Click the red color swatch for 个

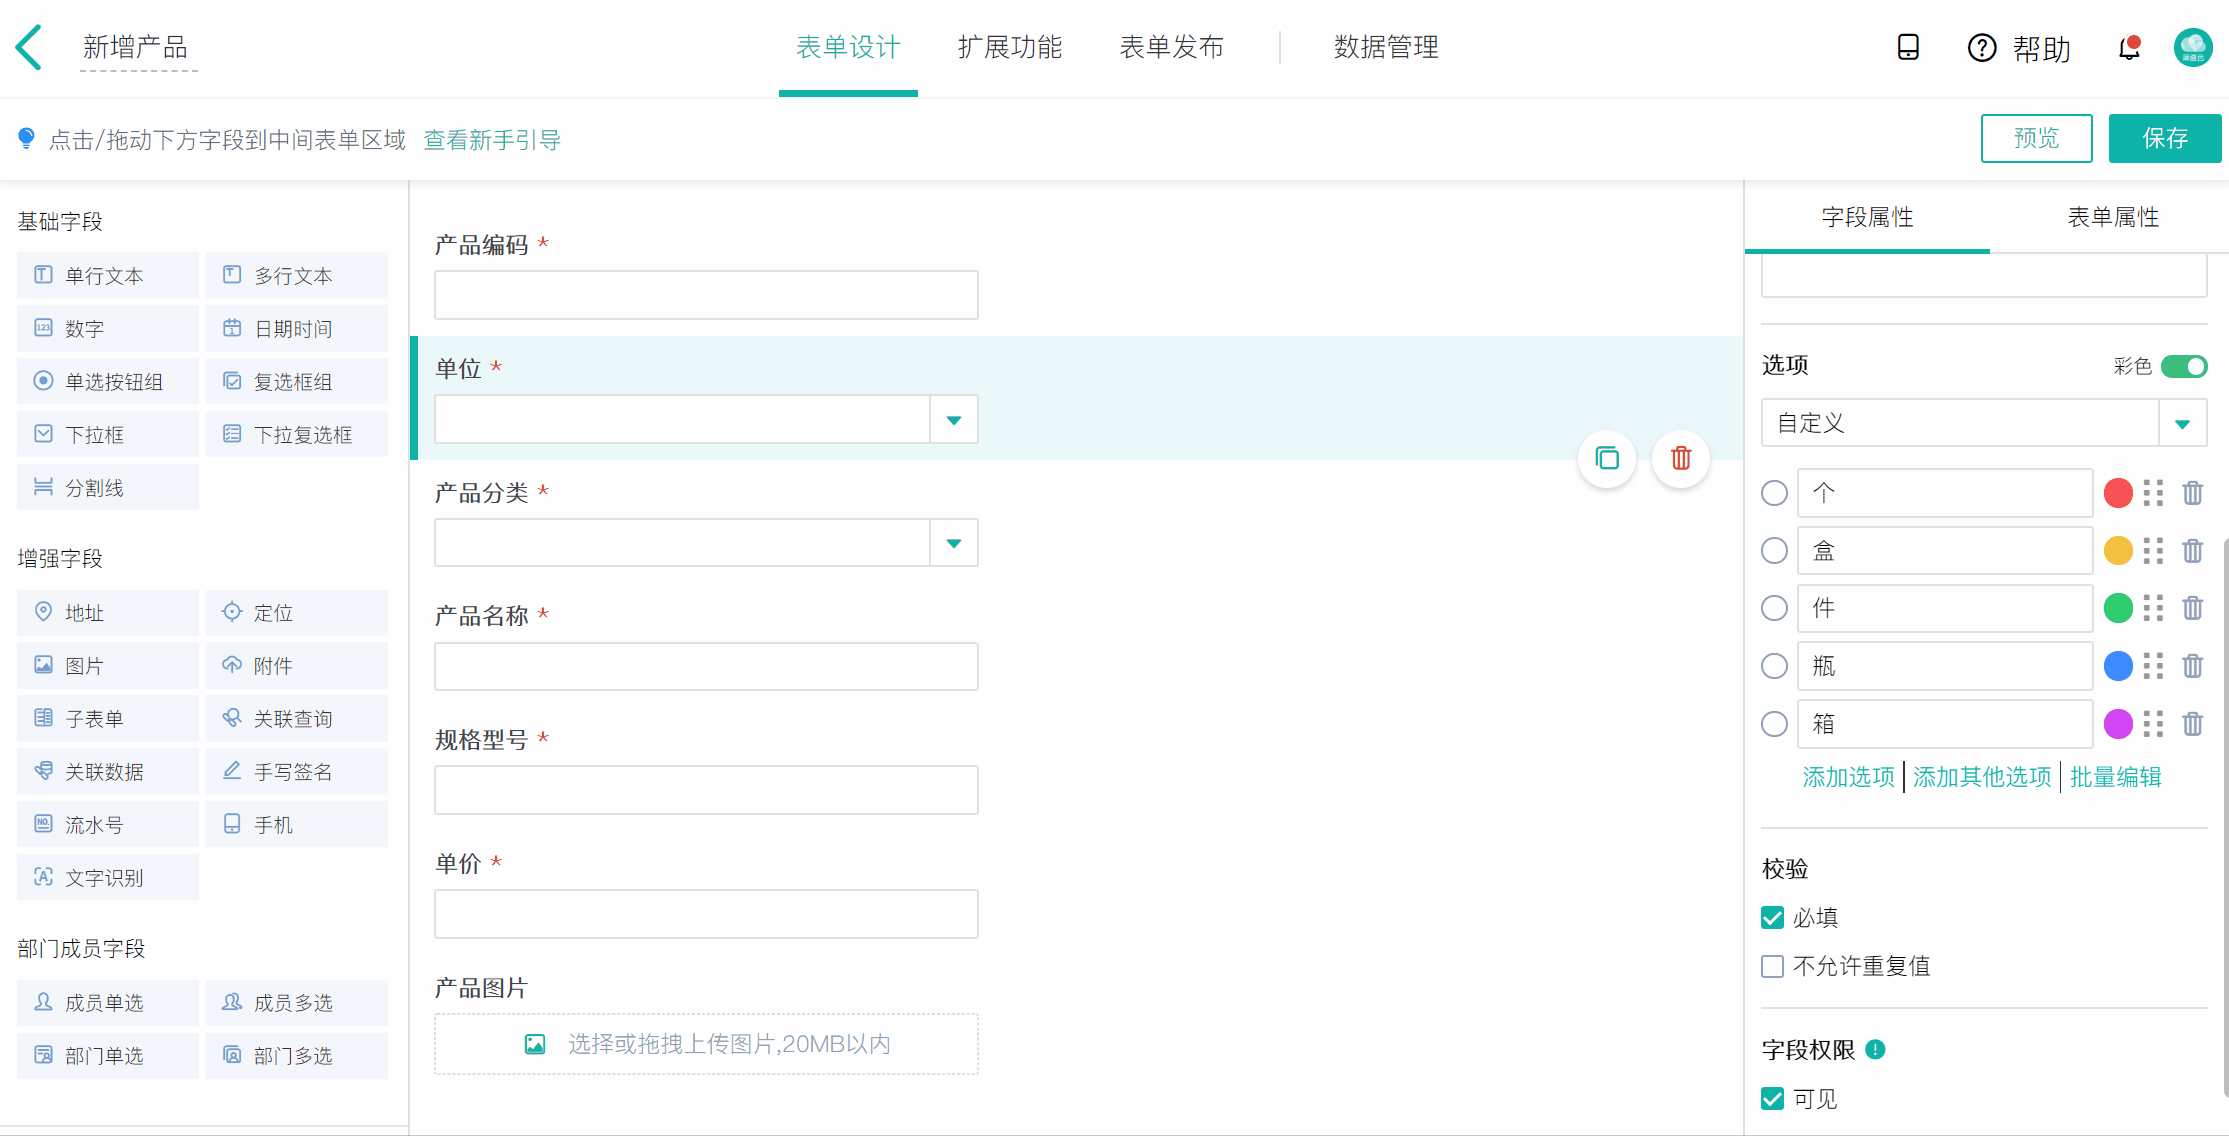click(x=2118, y=493)
